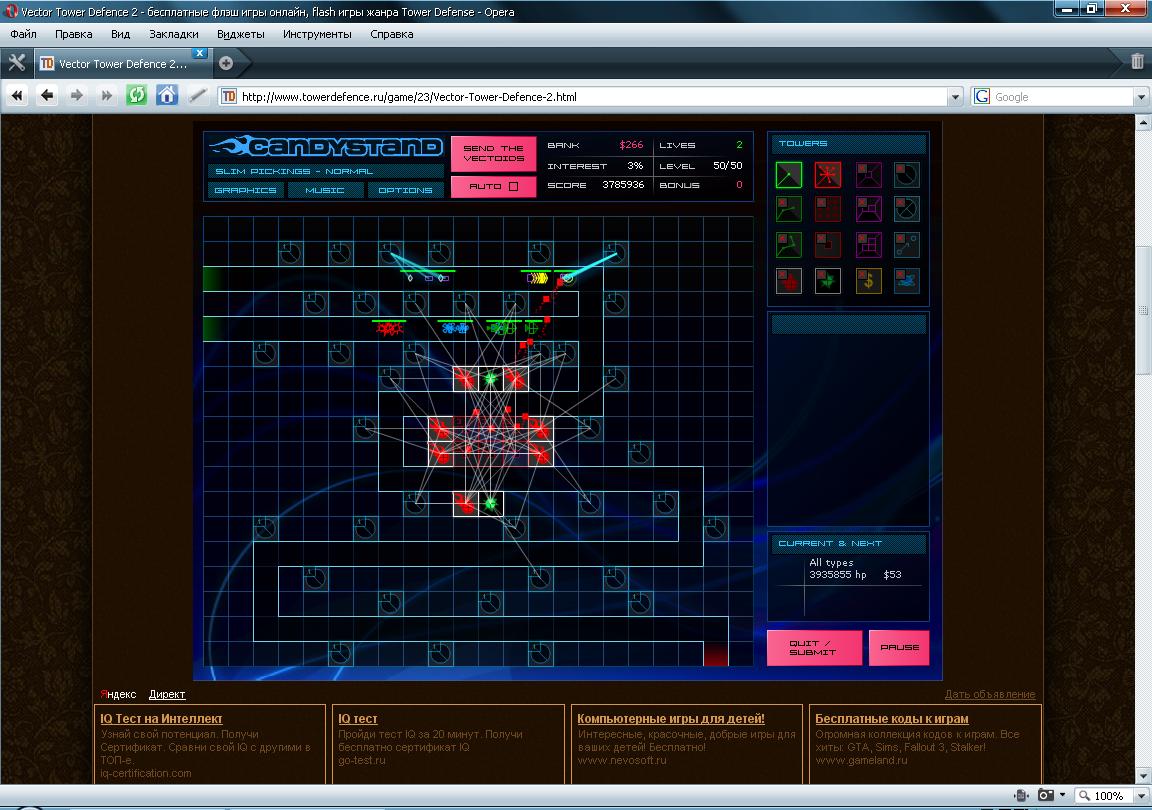
Task: Select the red starburst tower icon
Action: point(828,175)
